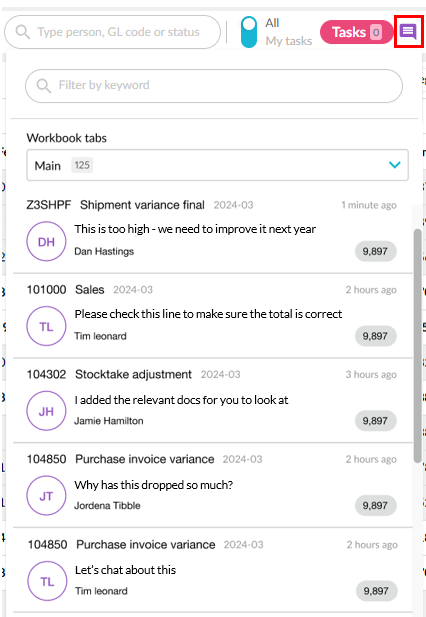Image resolution: width=426 pixels, height=617 pixels.
Task: Open the Main 125 workbook tab selector
Action: point(217,165)
